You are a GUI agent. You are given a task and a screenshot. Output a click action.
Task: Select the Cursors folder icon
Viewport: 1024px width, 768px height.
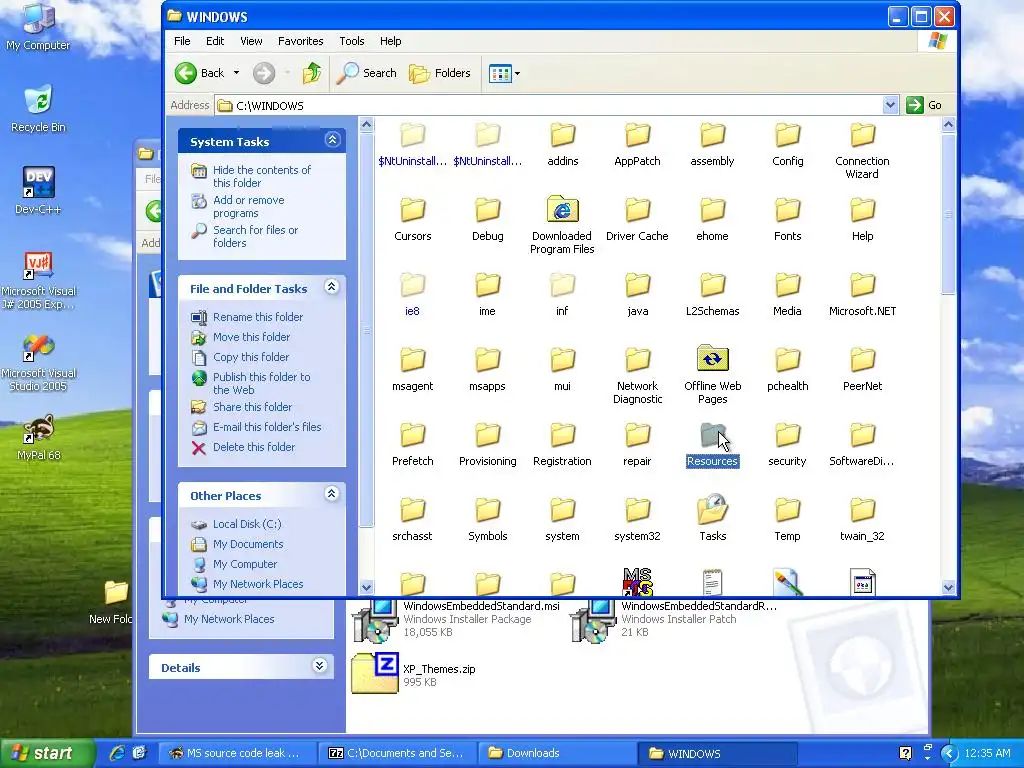click(x=413, y=210)
